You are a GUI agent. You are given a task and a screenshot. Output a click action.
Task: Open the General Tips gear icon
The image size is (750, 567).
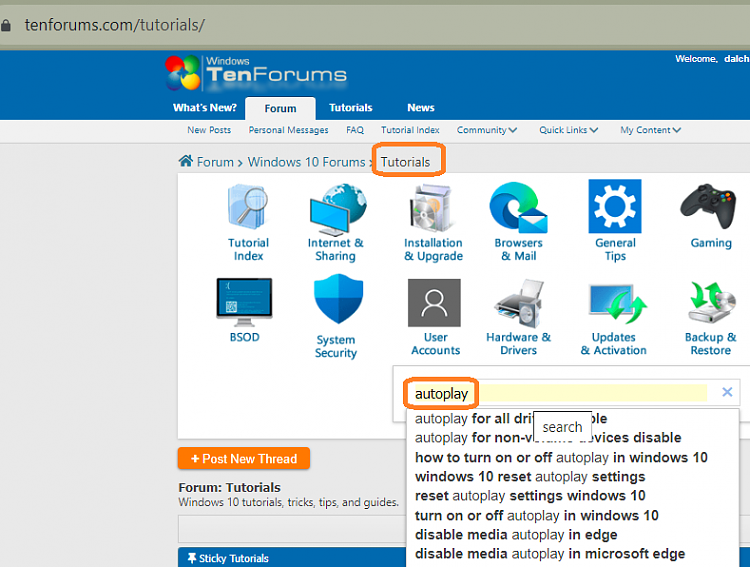[x=615, y=206]
